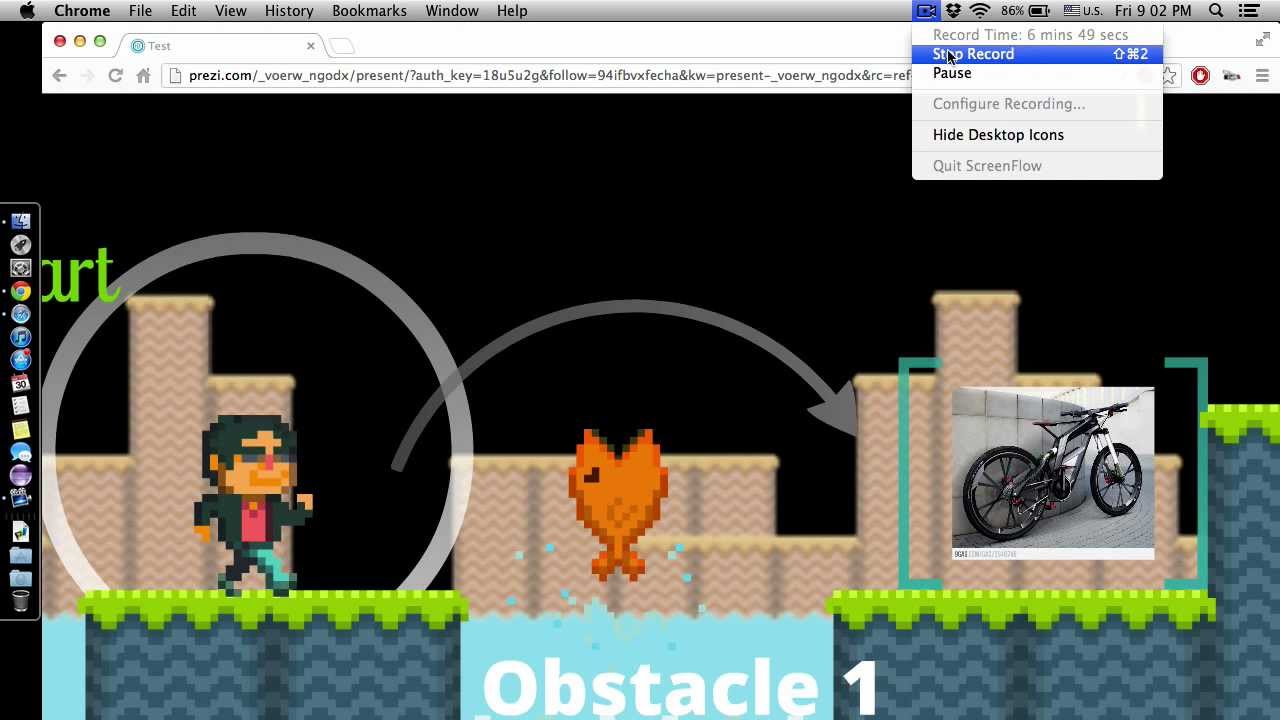Click the red Adblock extension icon
The image size is (1280, 720).
click(1200, 76)
